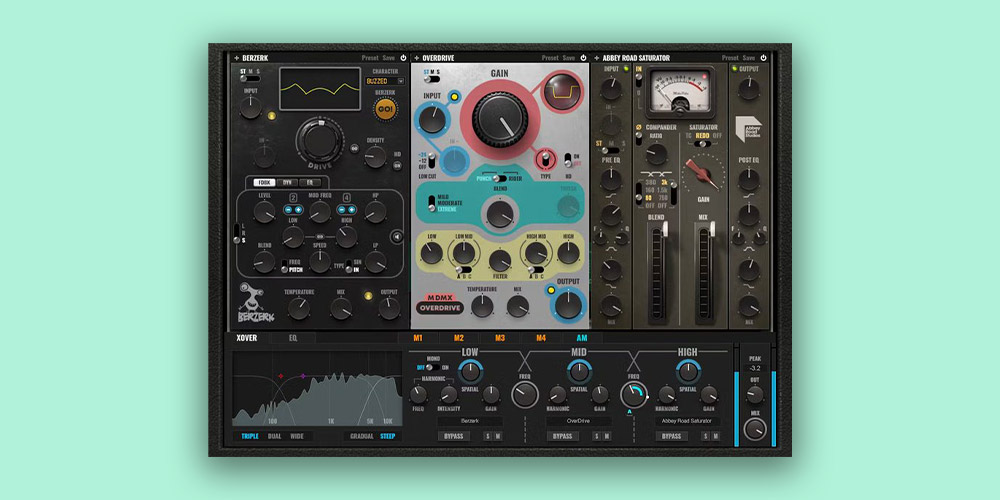Viewport: 1000px width, 500px height.
Task: Select the M3 macro tab
Action: (x=500, y=339)
